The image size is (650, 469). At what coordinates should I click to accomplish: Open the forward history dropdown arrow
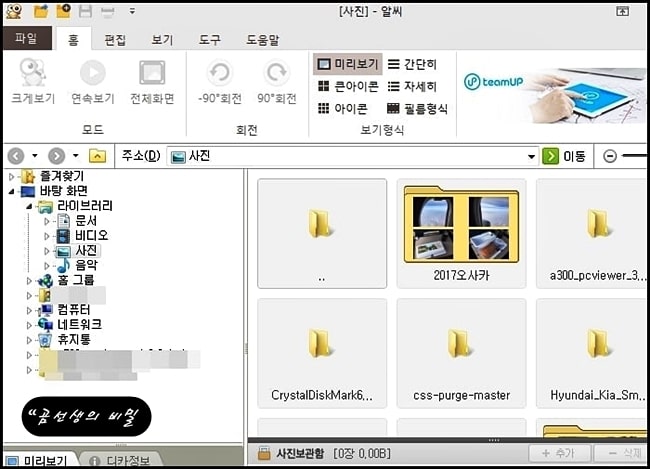click(x=75, y=156)
